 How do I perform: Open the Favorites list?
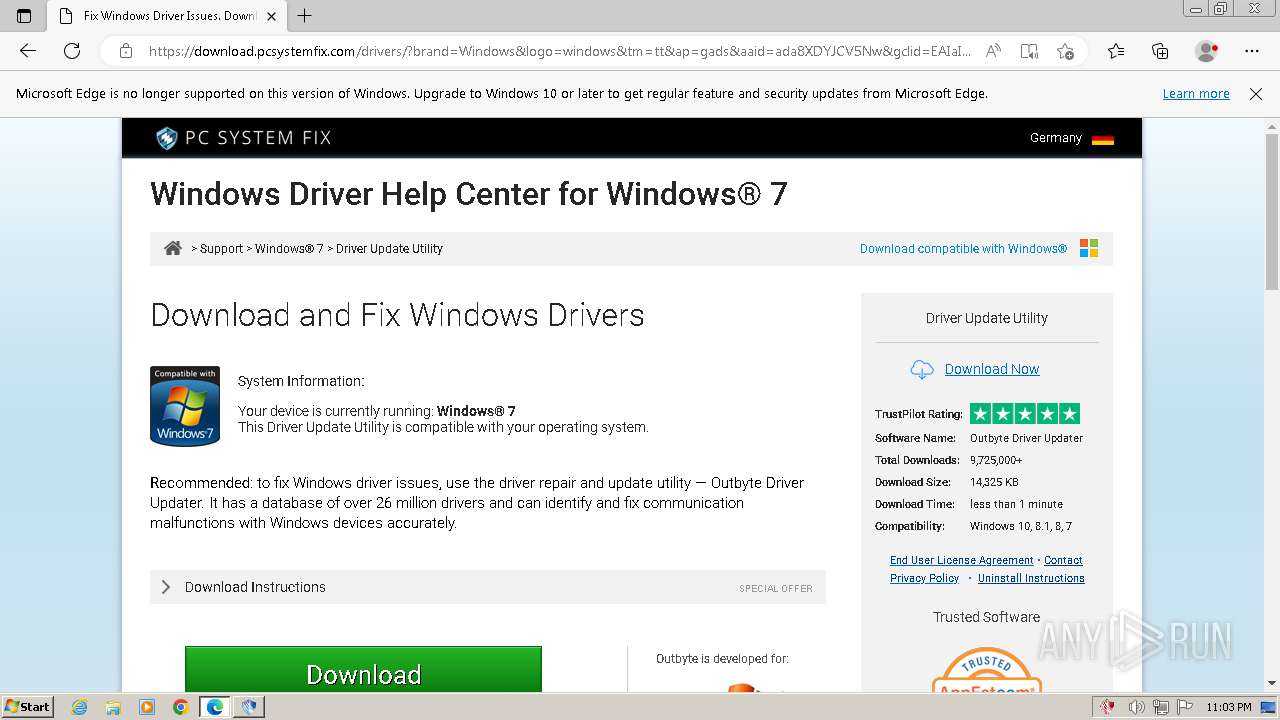tap(1116, 51)
